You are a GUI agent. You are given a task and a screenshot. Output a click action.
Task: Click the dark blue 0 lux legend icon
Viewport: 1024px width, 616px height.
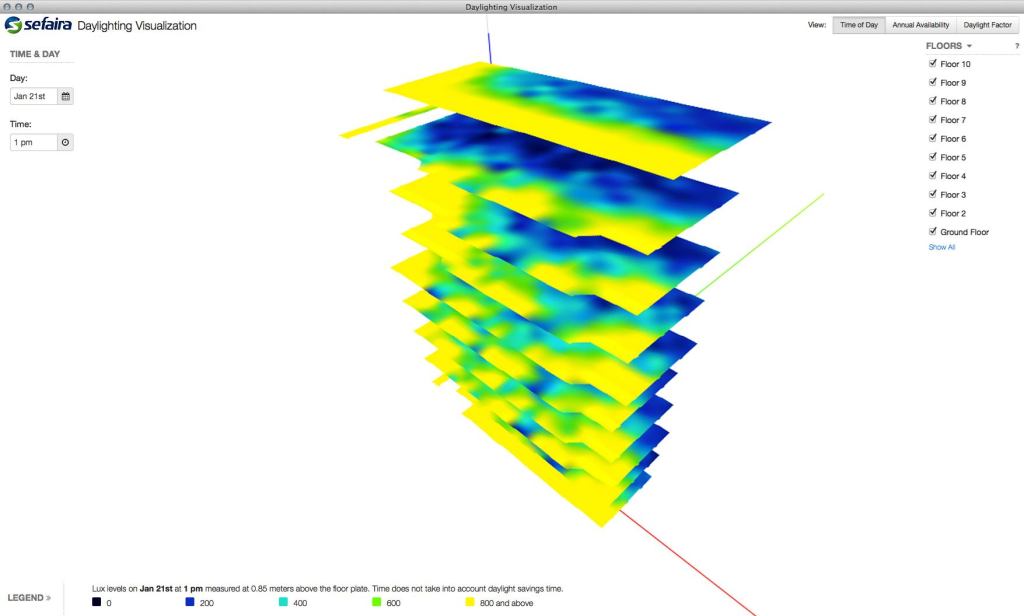pyautogui.click(x=96, y=603)
